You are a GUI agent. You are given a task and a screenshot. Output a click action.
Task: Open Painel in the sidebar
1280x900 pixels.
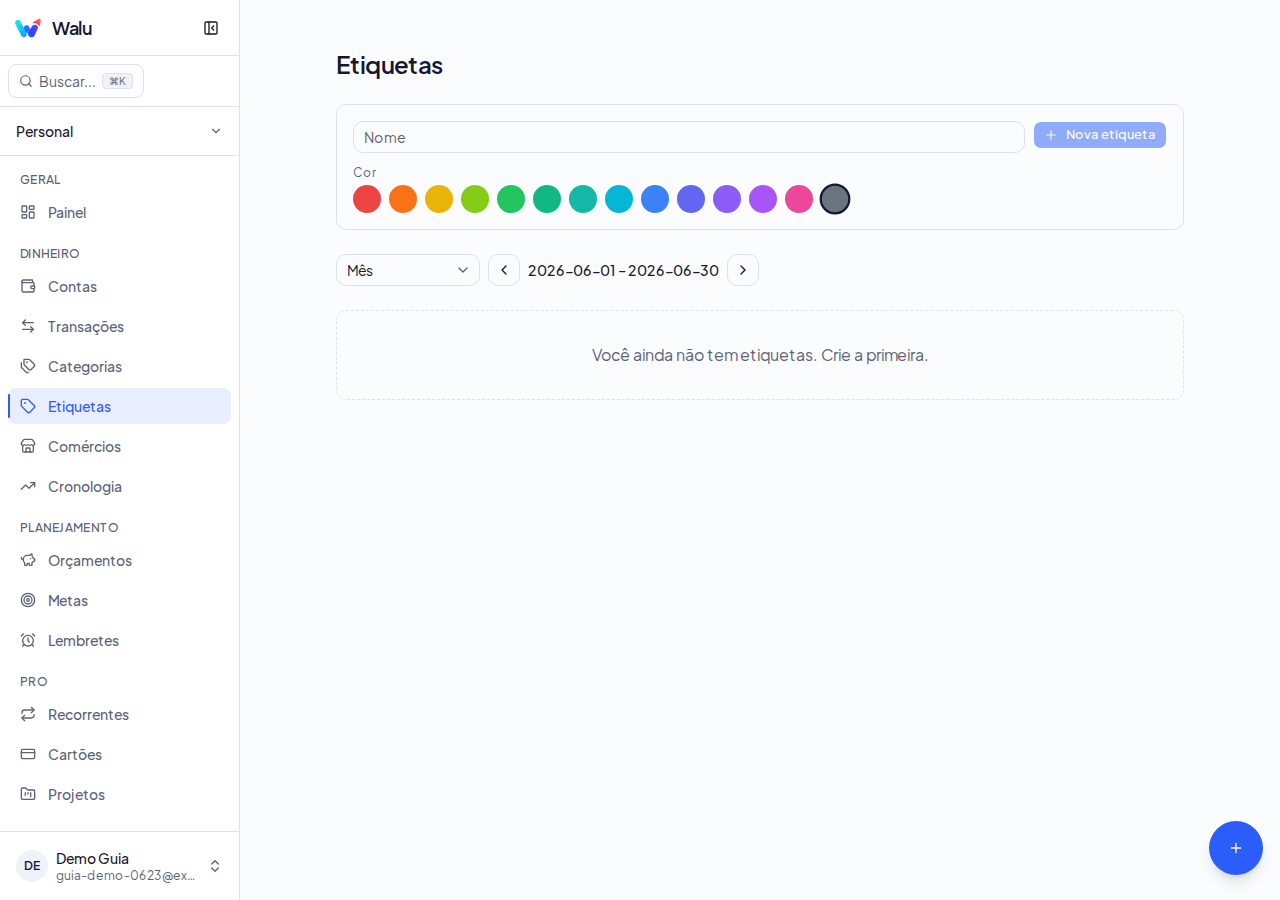[119, 212]
